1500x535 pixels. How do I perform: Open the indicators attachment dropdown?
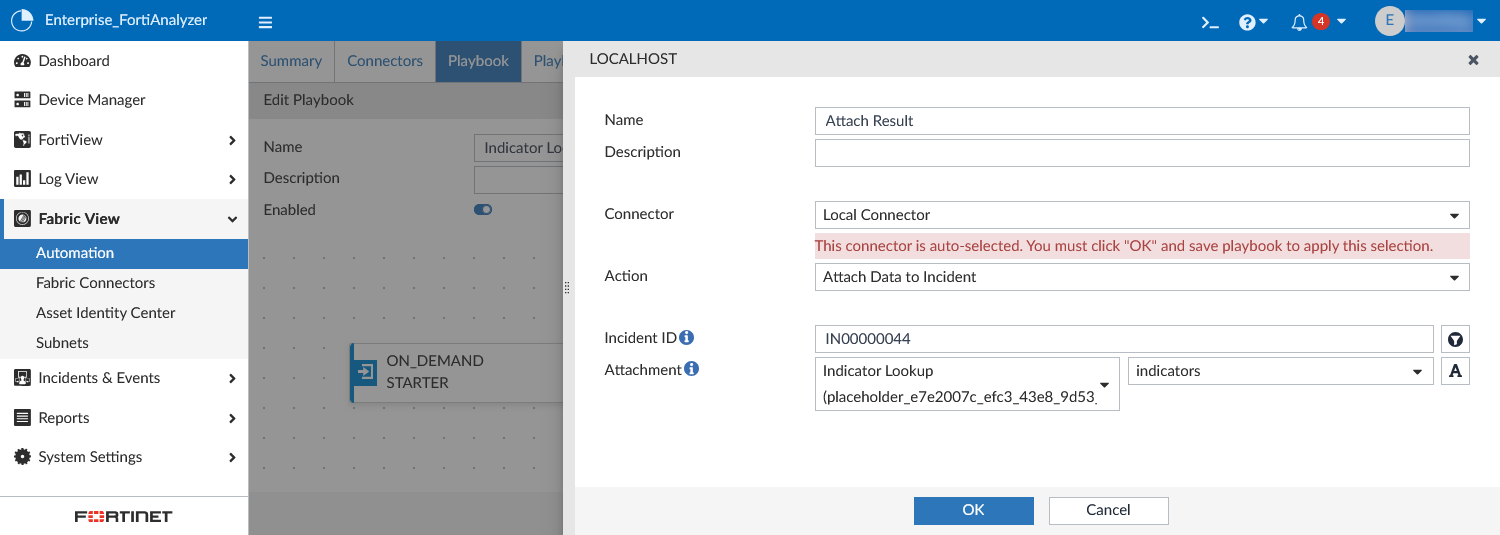tap(1279, 371)
